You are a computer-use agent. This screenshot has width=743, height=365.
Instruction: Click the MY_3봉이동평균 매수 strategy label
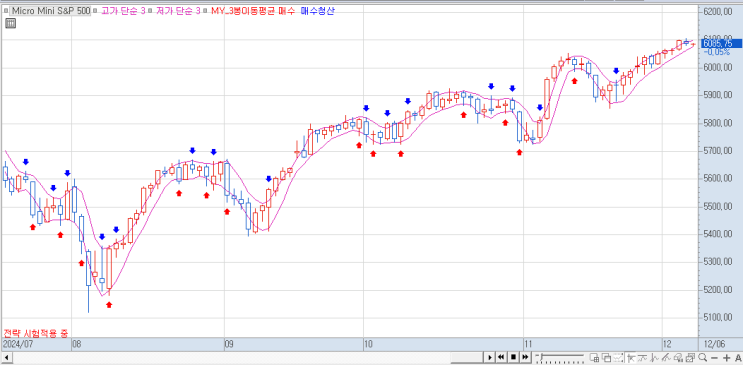tap(253, 10)
